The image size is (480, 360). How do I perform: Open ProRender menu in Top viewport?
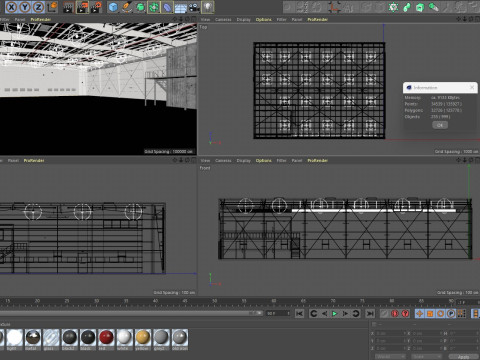pos(317,20)
